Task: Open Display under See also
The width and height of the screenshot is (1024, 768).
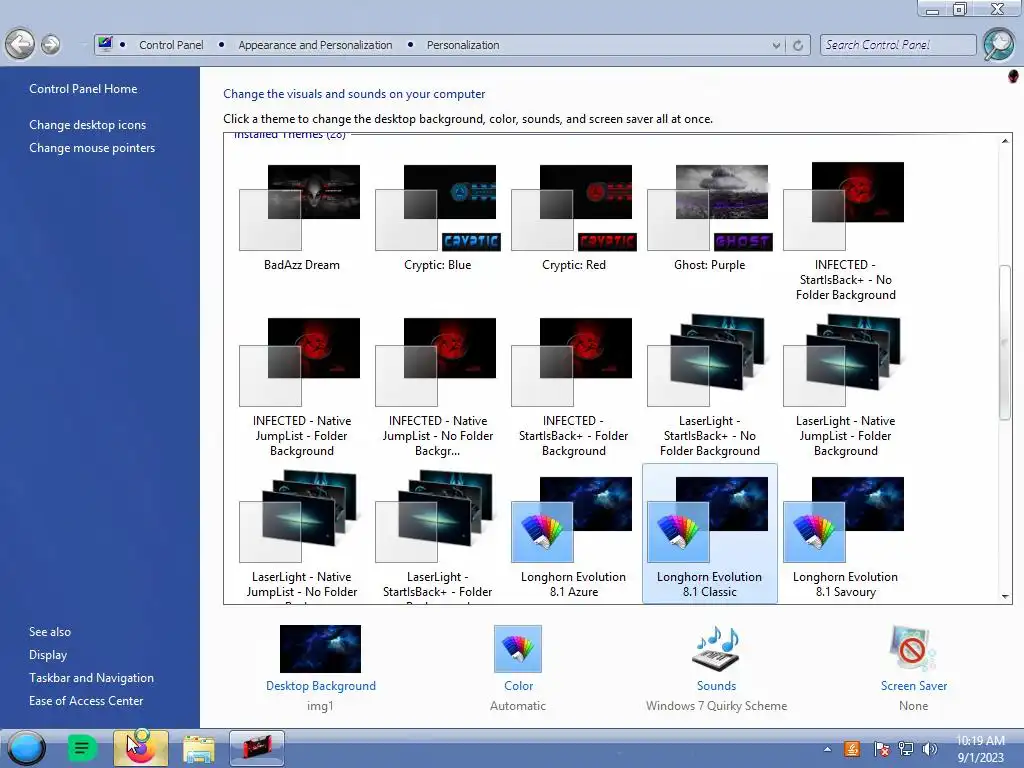Action: pyautogui.click(x=48, y=654)
